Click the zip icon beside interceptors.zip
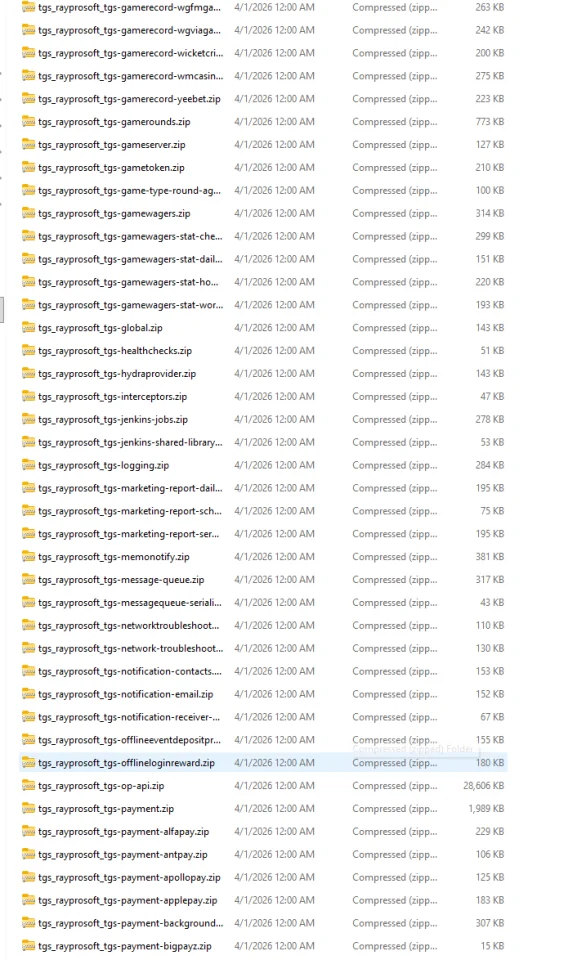The height and width of the screenshot is (960, 586). coord(28,396)
